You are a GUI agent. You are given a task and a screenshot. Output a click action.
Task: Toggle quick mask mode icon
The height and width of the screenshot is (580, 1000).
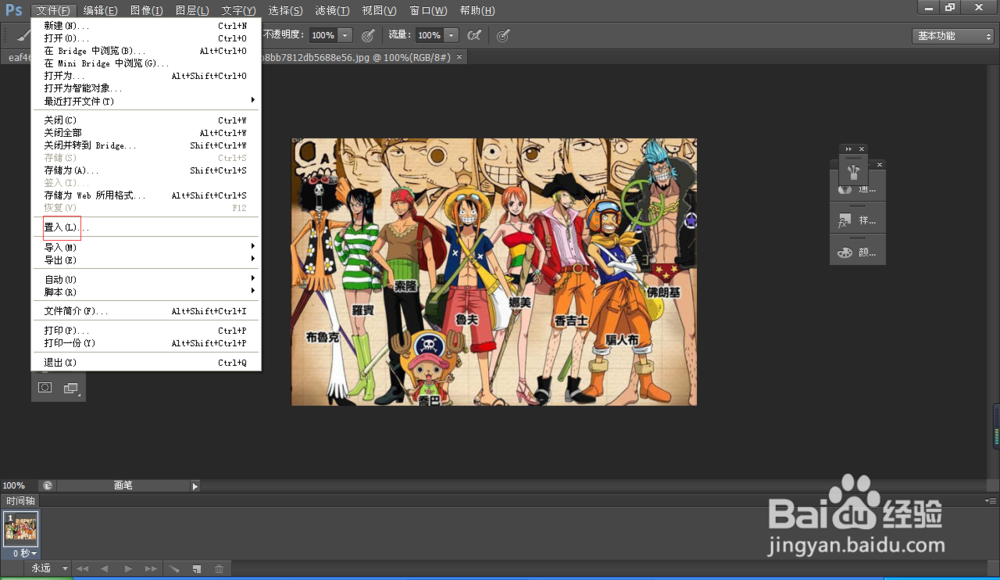[x=45, y=388]
